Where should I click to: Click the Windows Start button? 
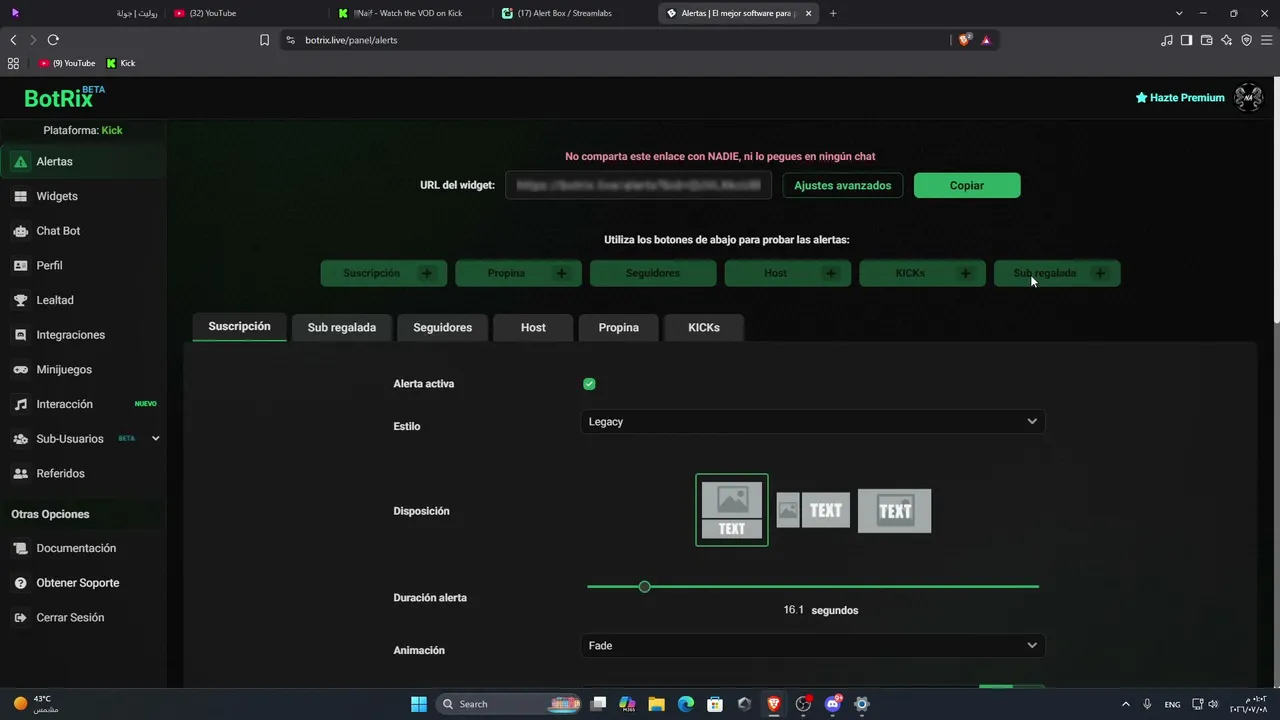tap(419, 704)
